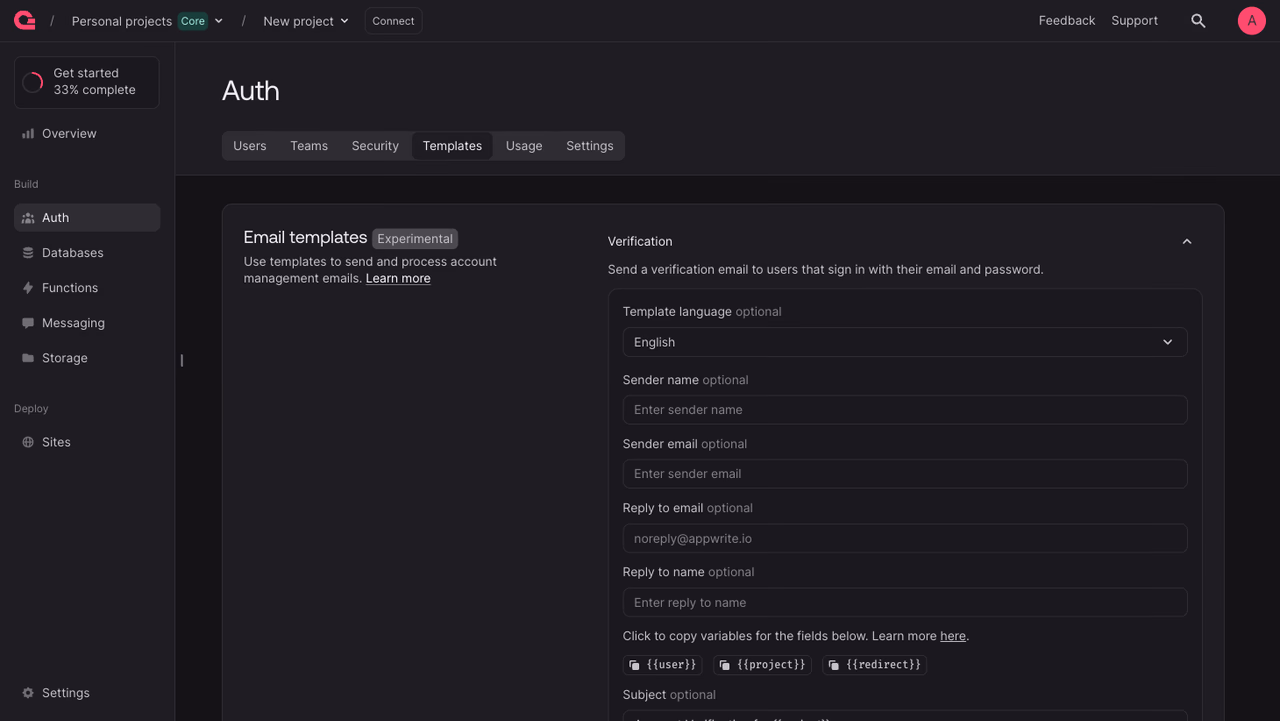Focus the Sender name field
The height and width of the screenshot is (721, 1280).
click(905, 410)
